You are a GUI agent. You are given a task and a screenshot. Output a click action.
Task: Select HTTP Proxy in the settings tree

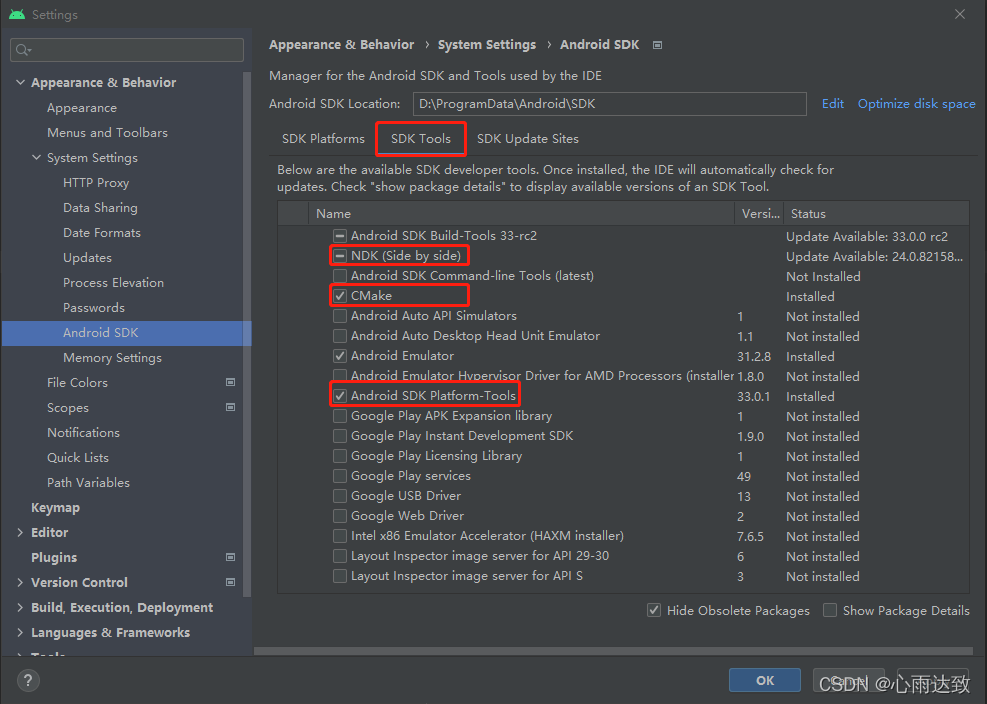[96, 183]
